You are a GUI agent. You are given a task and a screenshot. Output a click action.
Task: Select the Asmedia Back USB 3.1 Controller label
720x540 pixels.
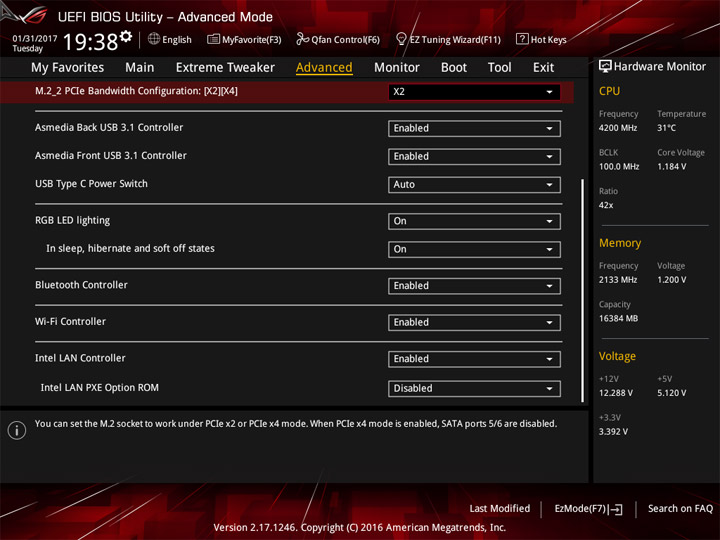[109, 128]
